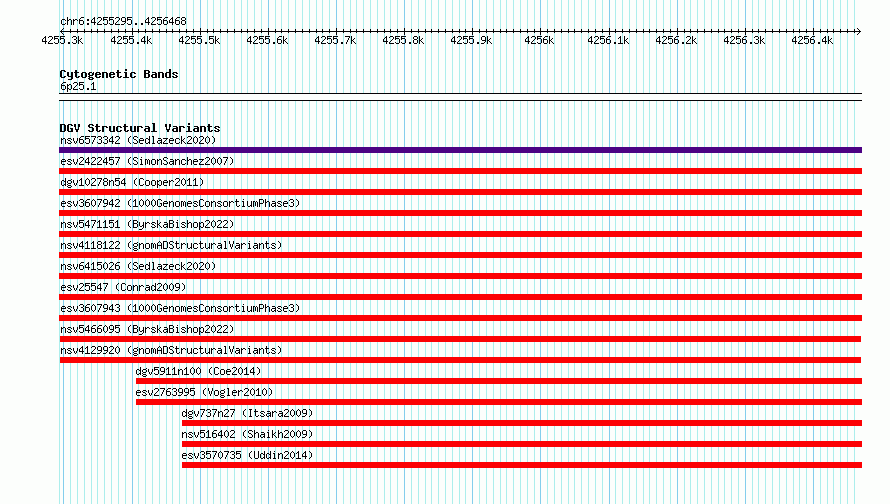Click esv3607943 (1000GenomesConsortiumPhase3) label
This screenshot has width=890, height=504.
180,308
